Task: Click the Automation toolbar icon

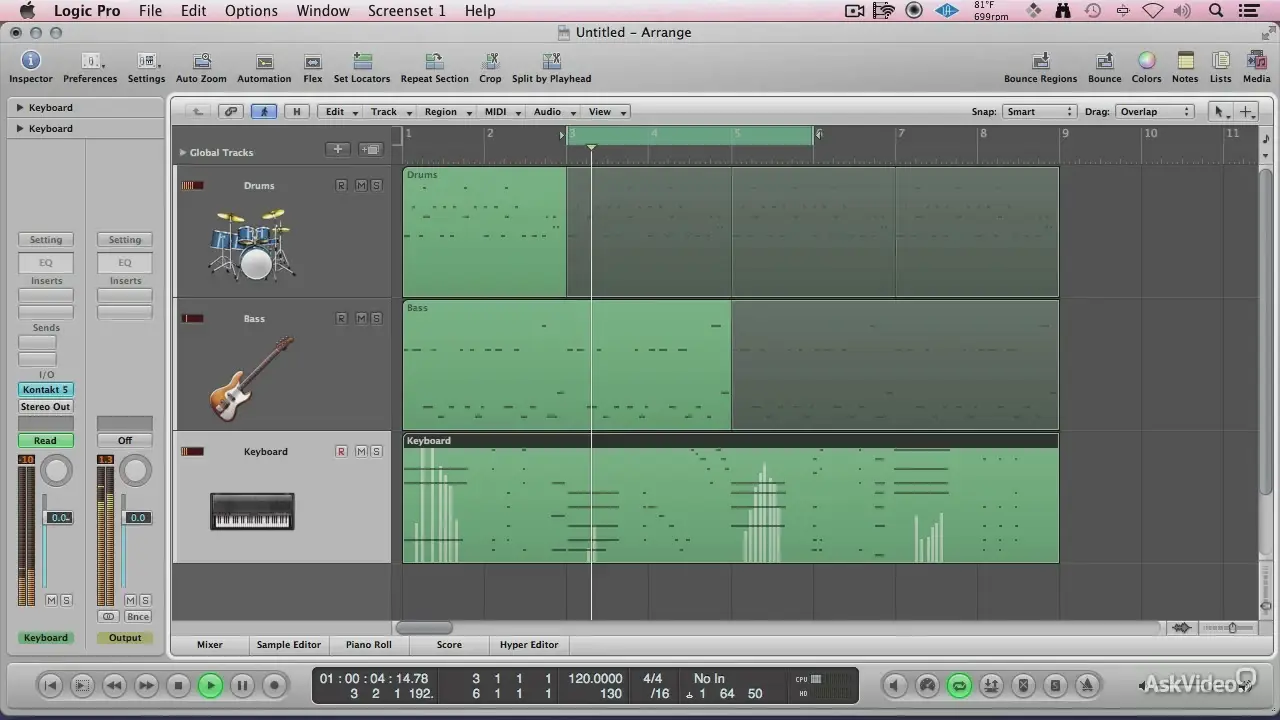Action: pyautogui.click(x=264, y=62)
